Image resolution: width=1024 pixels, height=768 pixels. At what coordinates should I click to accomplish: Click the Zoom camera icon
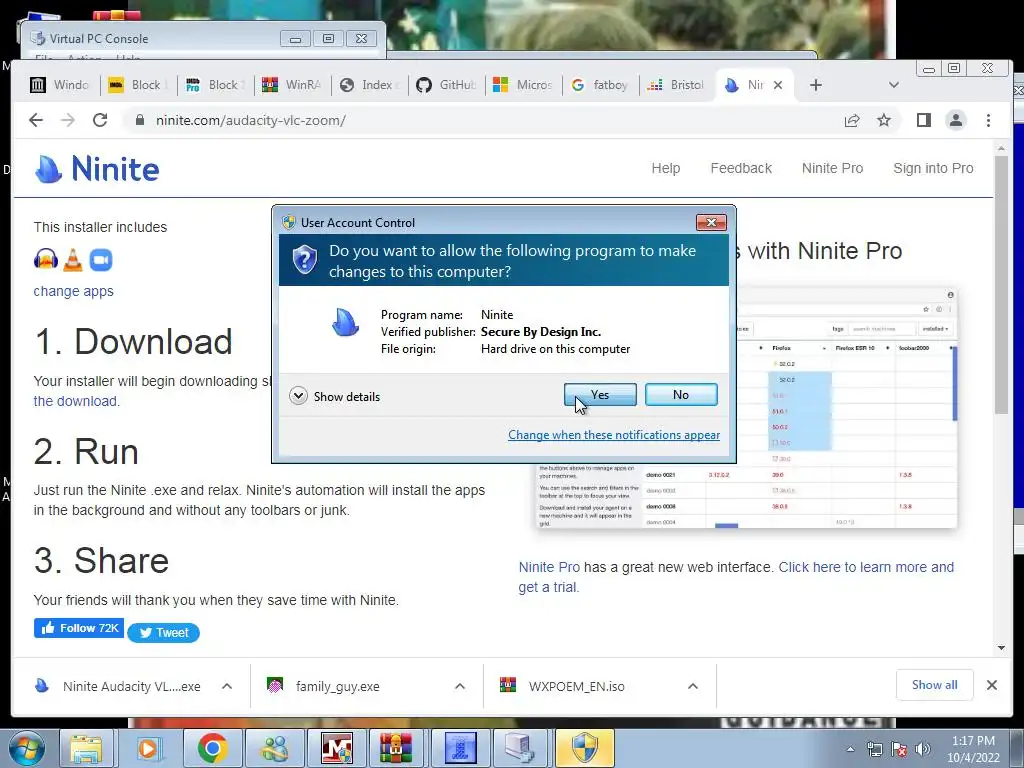[x=101, y=260]
